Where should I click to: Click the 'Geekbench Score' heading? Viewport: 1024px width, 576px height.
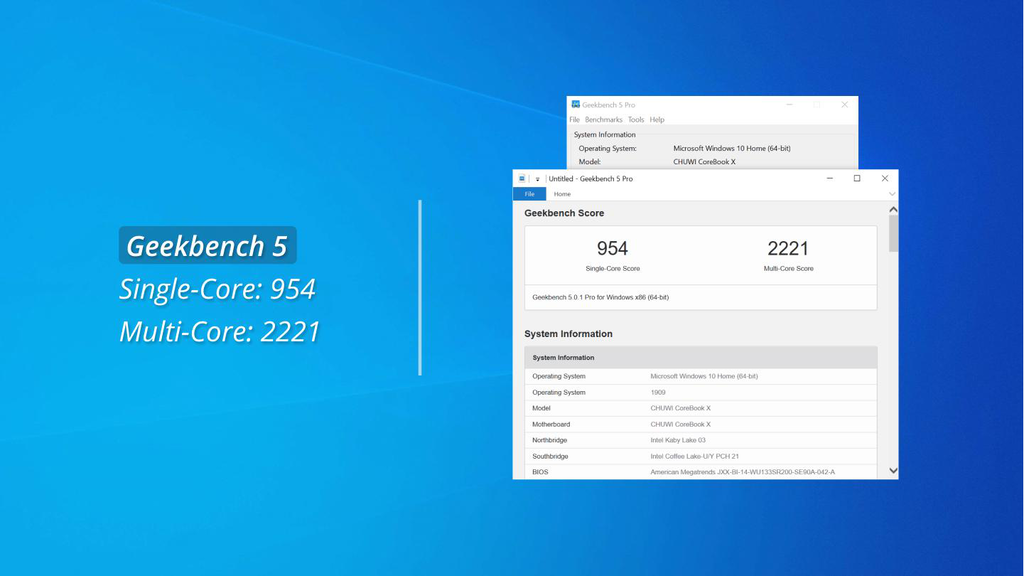(564, 213)
